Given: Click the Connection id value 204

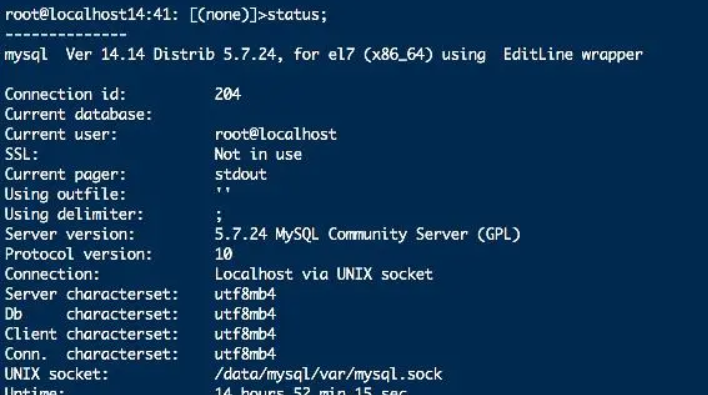Looking at the screenshot, I should pos(228,94).
